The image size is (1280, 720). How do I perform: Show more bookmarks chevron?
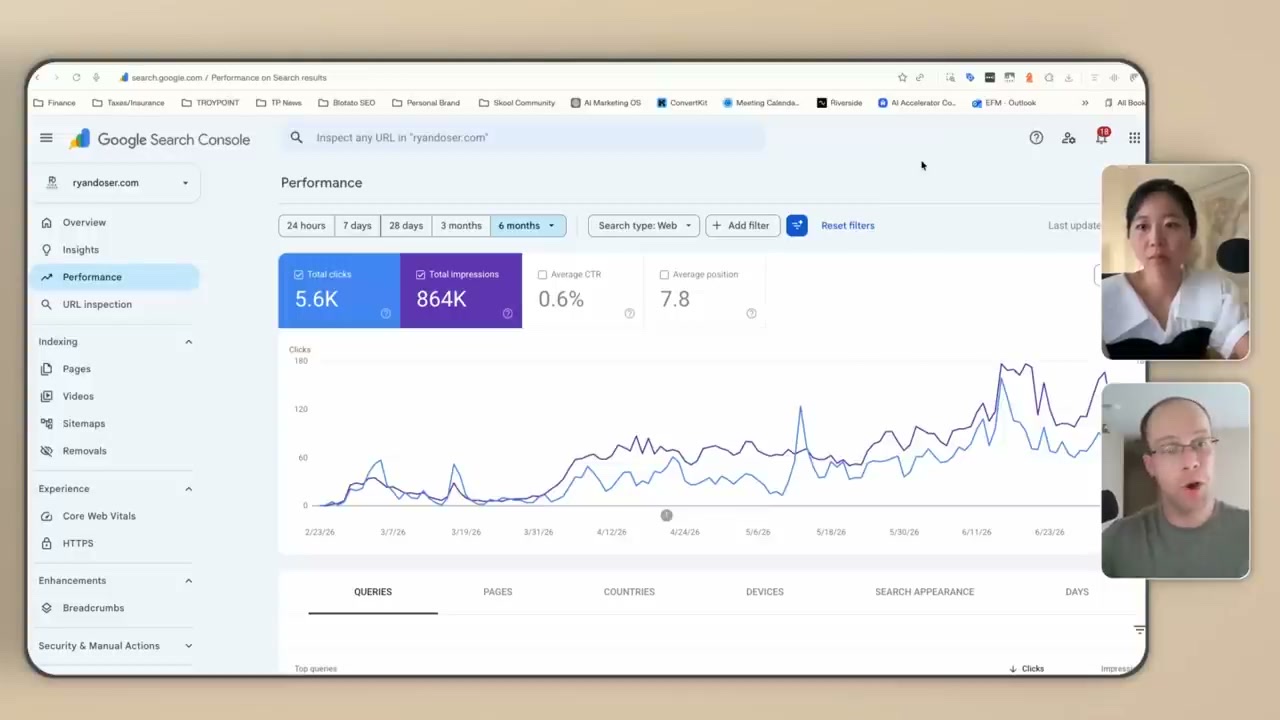click(1084, 103)
